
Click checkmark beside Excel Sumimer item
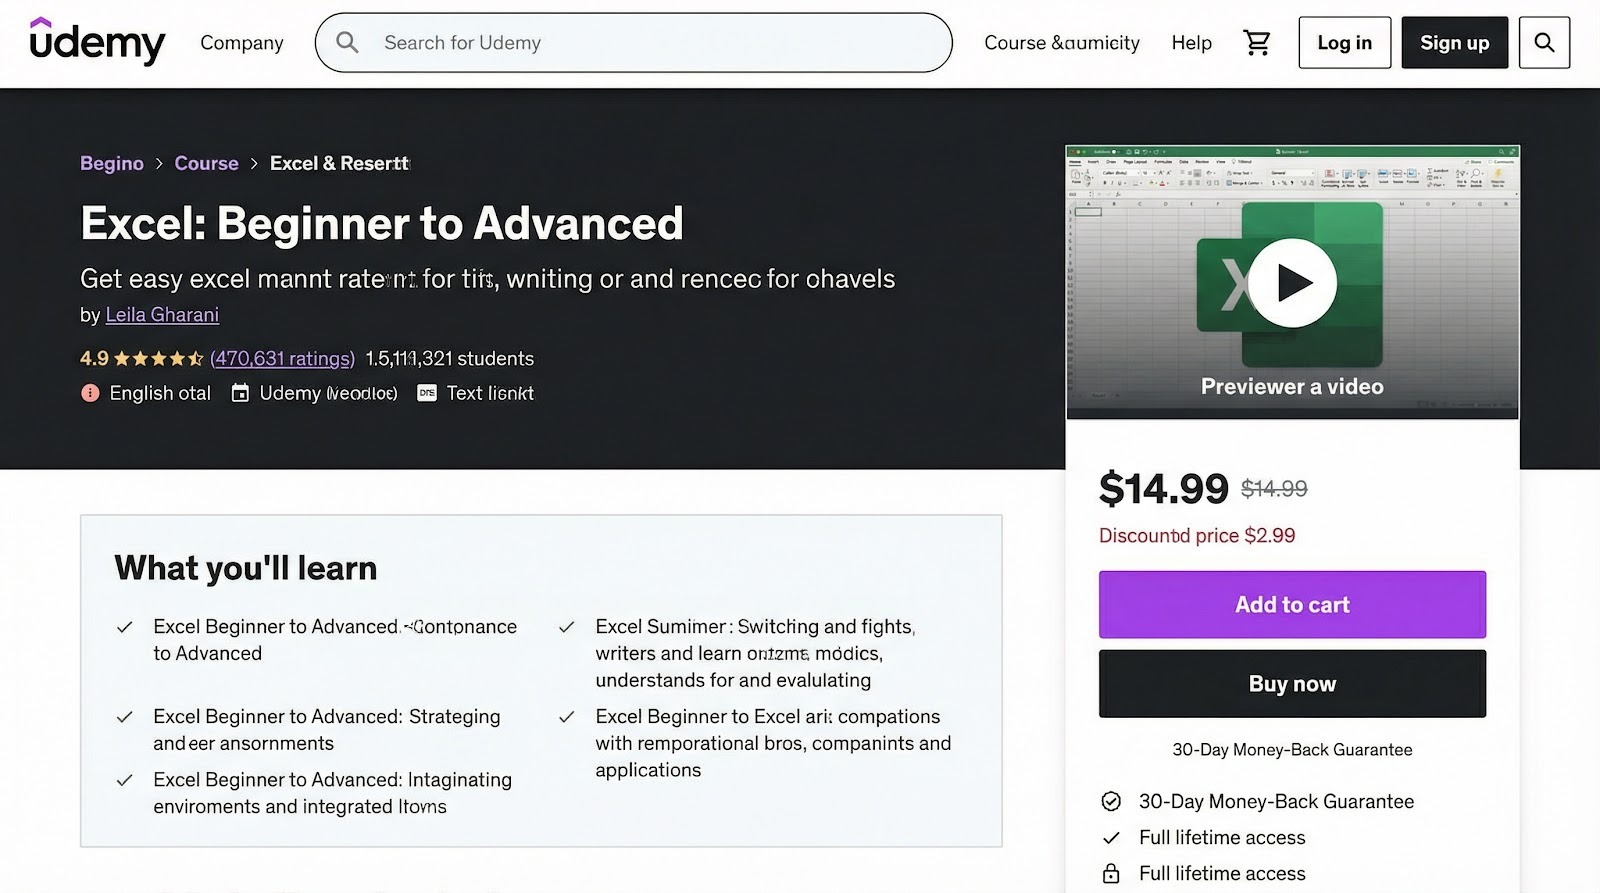(566, 627)
